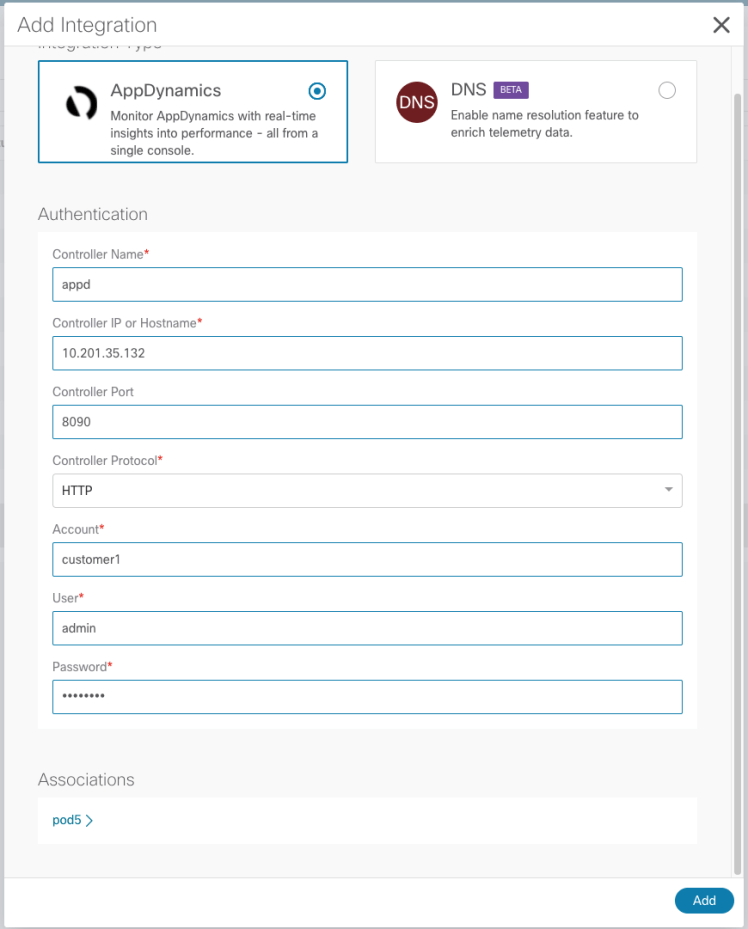Click the AppDynamics card title
Screen dimensions: 748x929
coord(166,91)
